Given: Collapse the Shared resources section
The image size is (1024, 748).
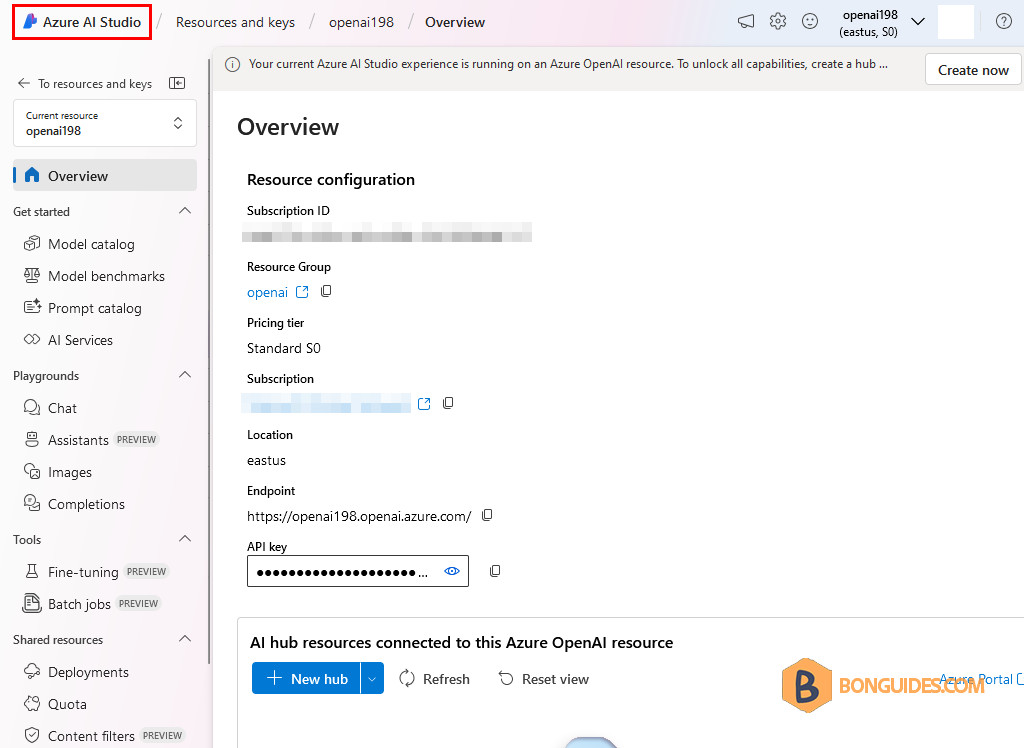Looking at the screenshot, I should [185, 639].
